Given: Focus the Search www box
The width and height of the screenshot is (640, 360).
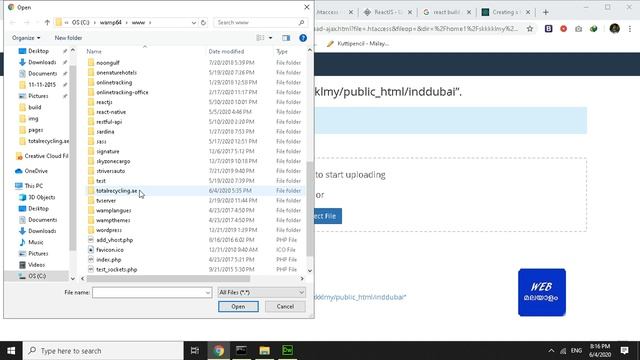Looking at the screenshot, I should pyautogui.click(x=260, y=22).
